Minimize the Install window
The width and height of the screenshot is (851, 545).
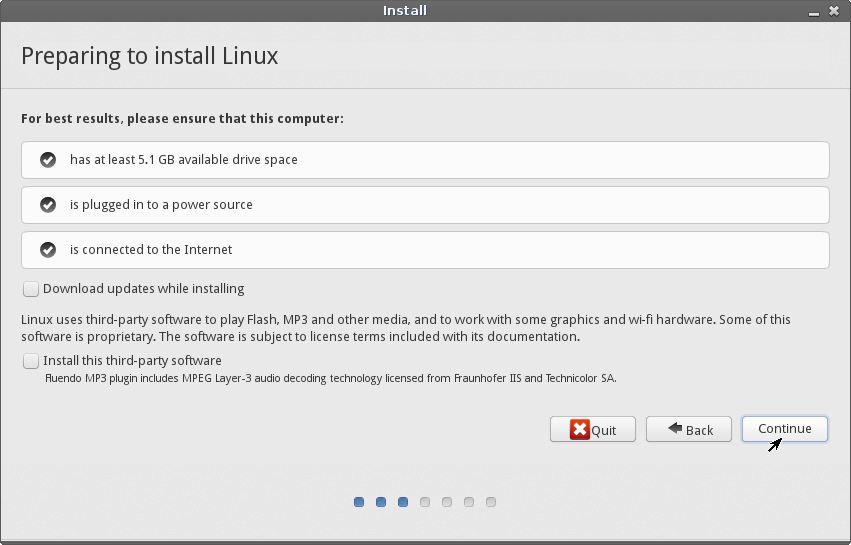[814, 12]
